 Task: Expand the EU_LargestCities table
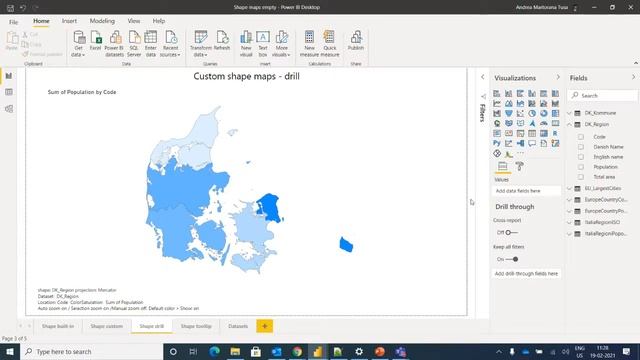pos(569,189)
